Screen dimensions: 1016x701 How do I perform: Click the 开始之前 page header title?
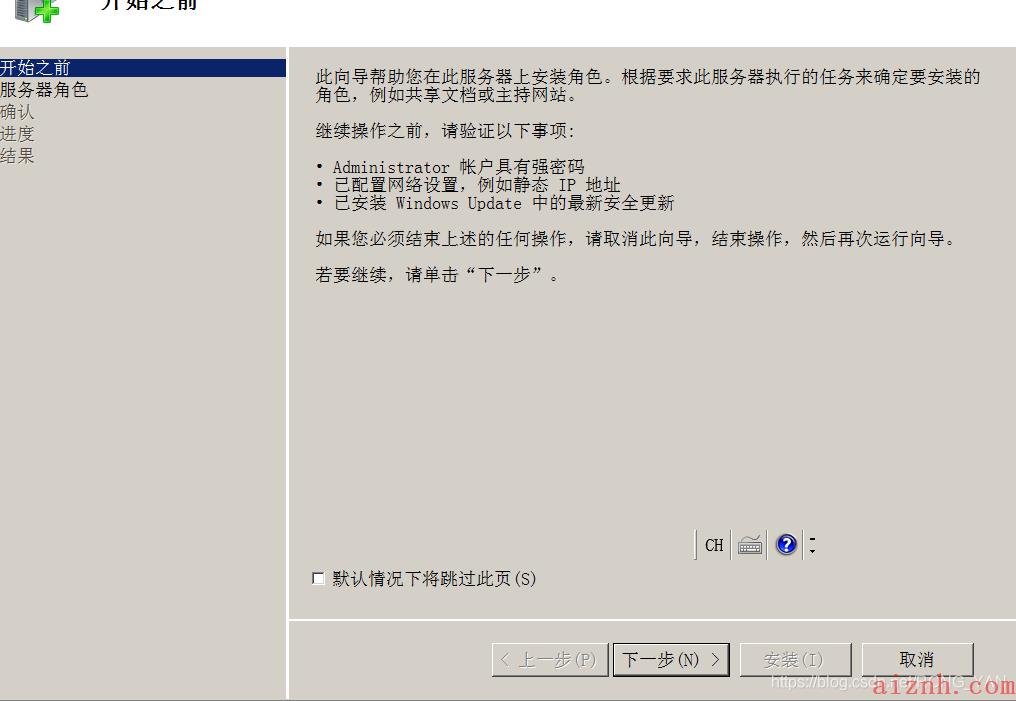[148, 5]
